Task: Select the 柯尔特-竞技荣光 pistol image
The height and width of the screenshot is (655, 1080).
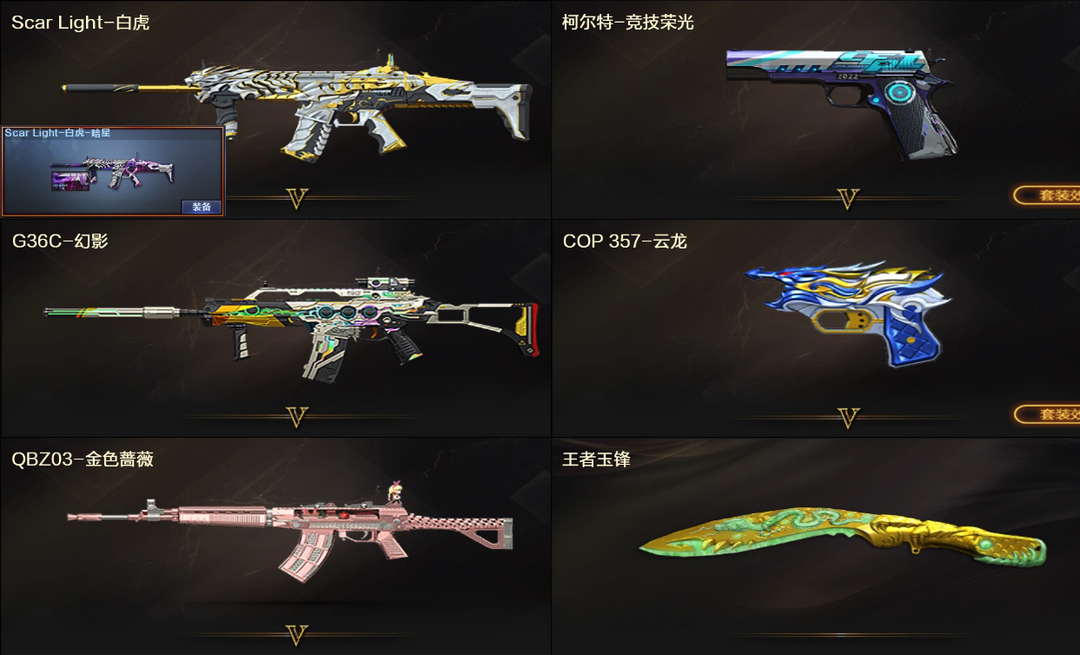Action: [840, 103]
